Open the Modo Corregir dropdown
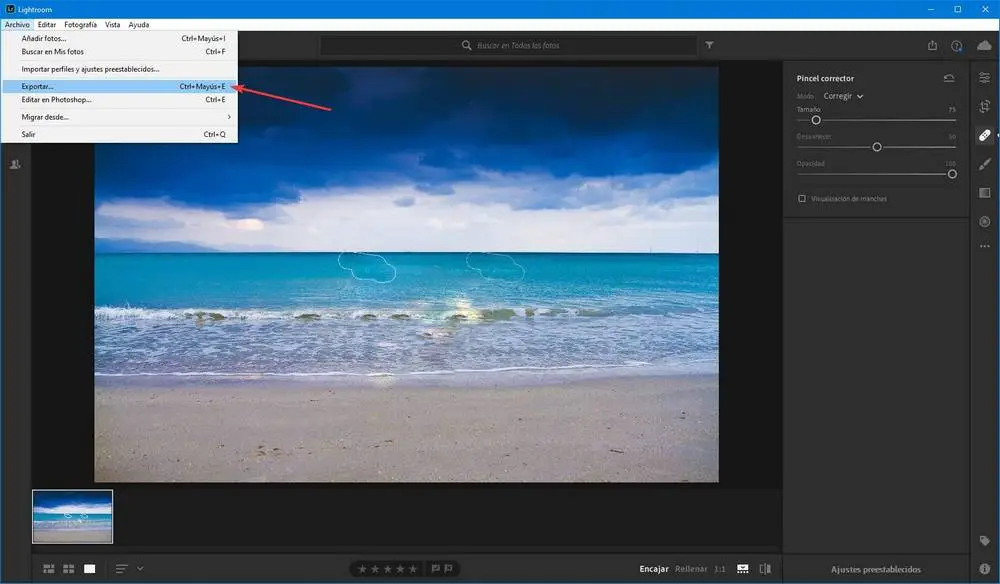 [x=843, y=96]
